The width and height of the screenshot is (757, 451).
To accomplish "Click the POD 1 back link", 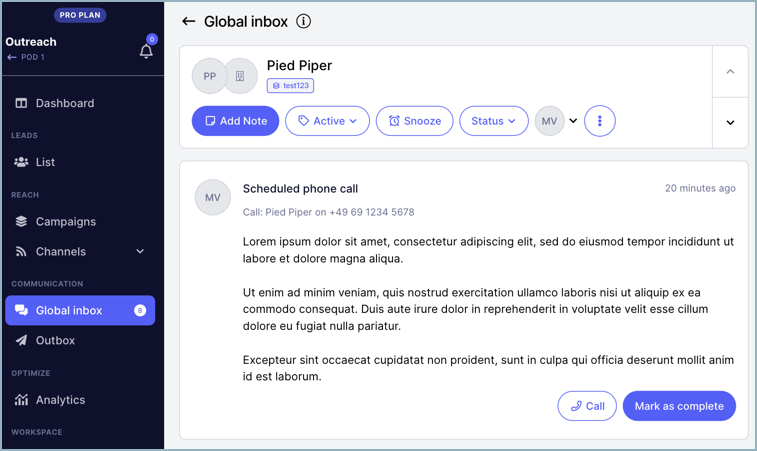I will pos(26,57).
